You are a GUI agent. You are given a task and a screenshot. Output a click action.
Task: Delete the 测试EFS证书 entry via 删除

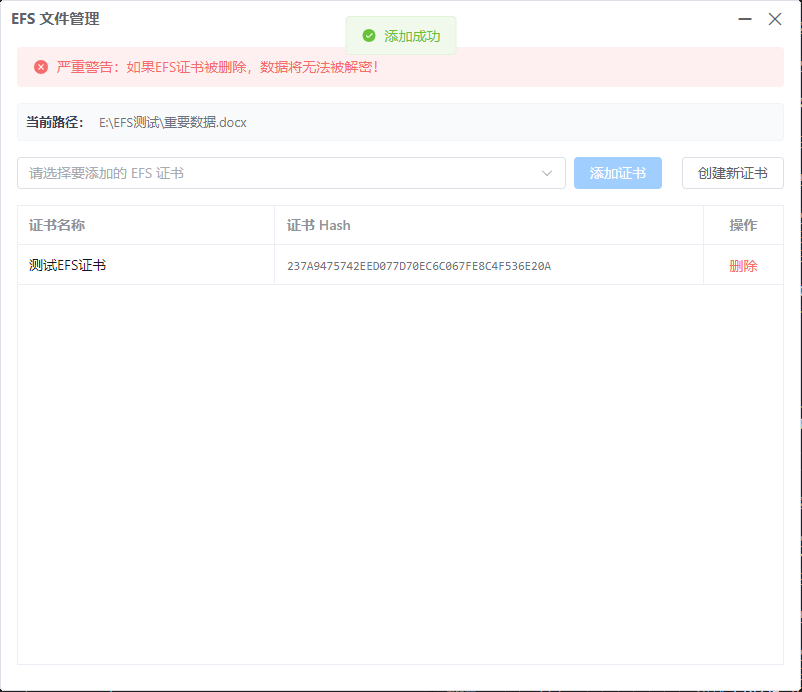point(743,266)
